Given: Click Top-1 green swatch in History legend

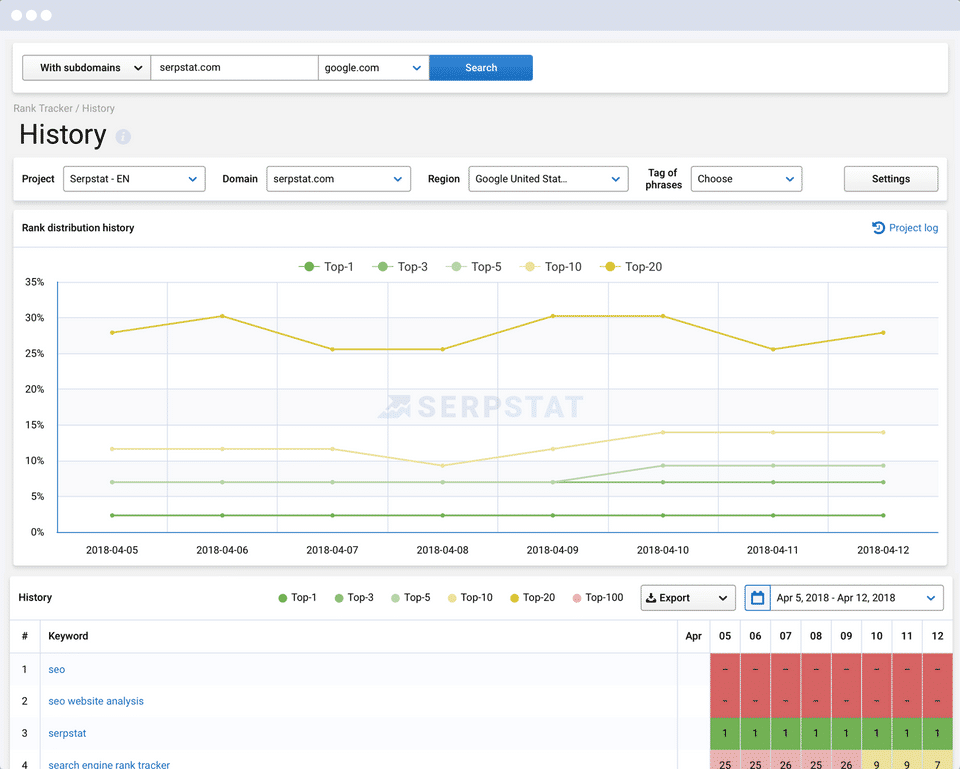Looking at the screenshot, I should (282, 598).
